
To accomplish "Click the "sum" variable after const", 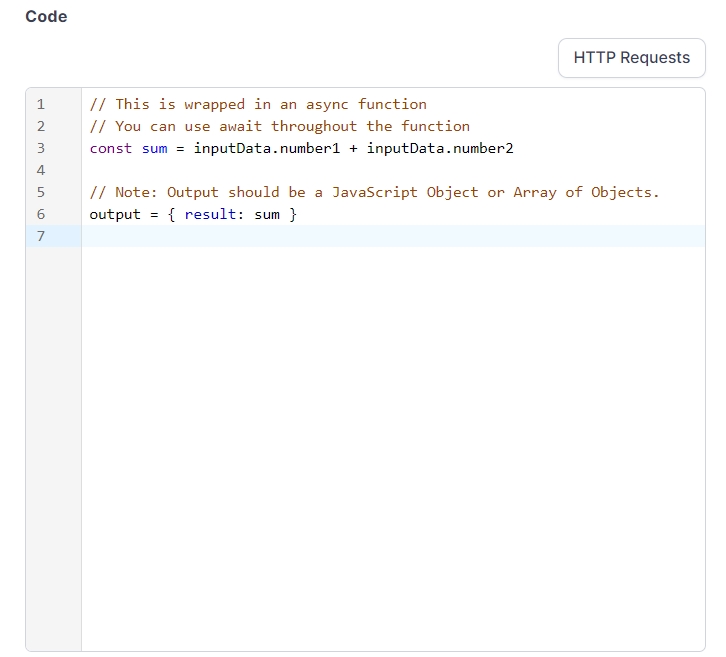I will pyautogui.click(x=154, y=148).
